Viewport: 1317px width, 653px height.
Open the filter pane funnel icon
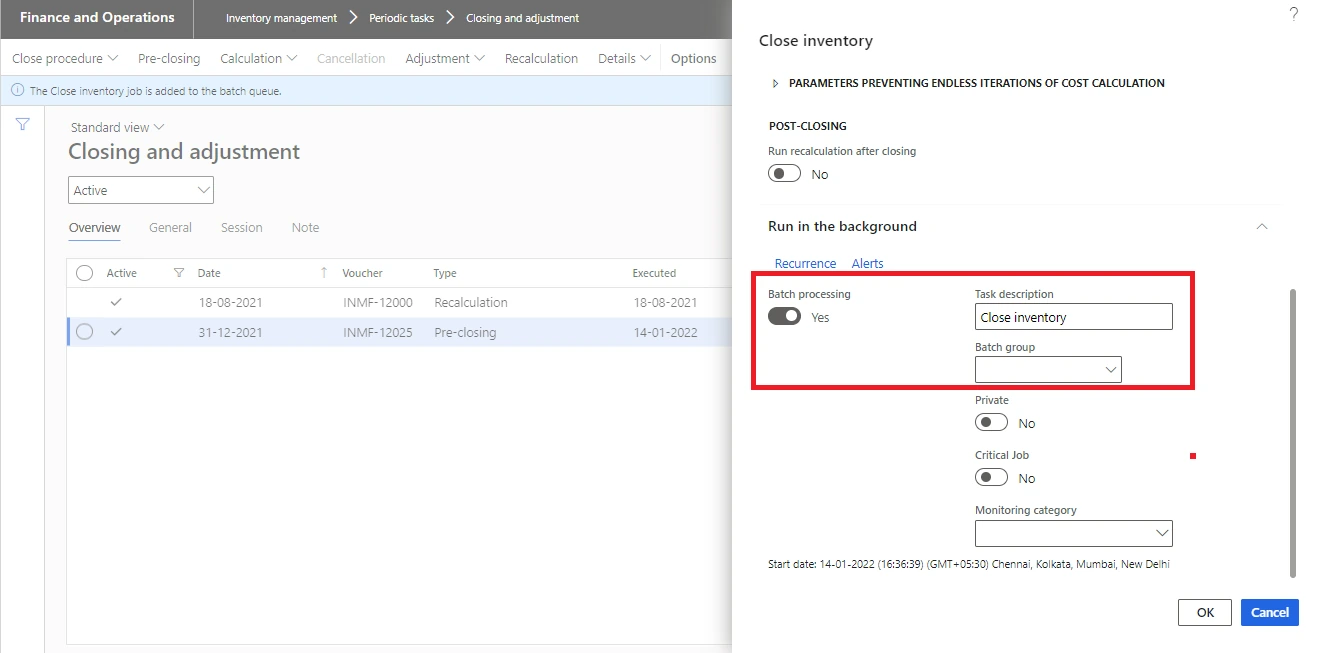(22, 125)
